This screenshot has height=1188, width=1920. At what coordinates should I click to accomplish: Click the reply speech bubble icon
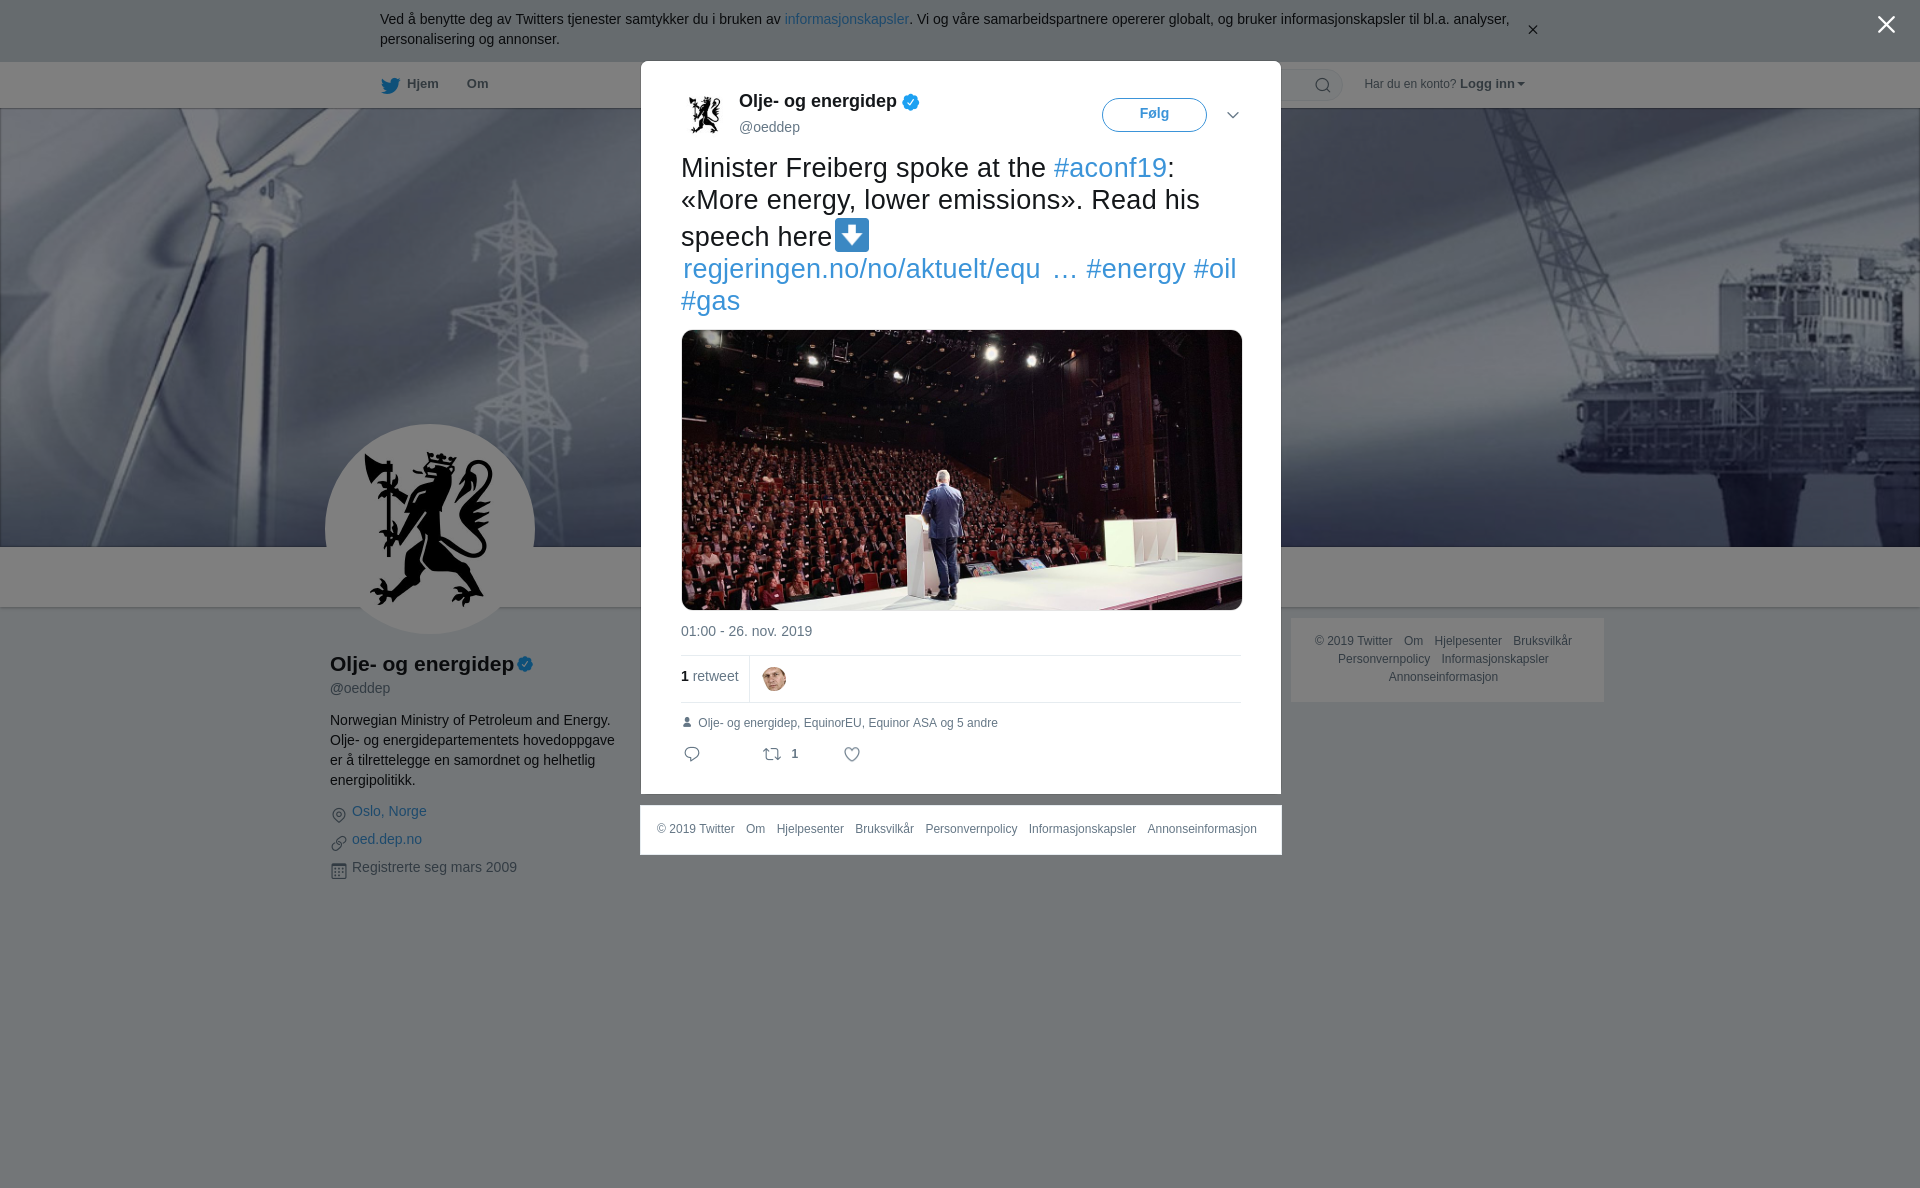point(692,754)
